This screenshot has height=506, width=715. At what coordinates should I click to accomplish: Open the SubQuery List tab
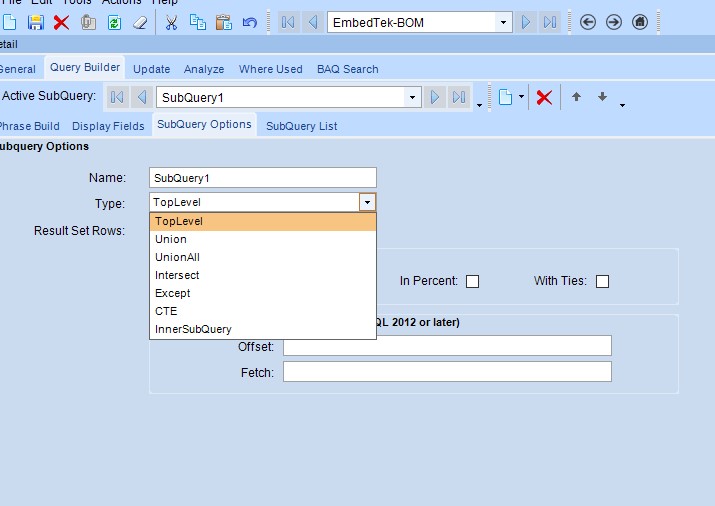point(301,126)
